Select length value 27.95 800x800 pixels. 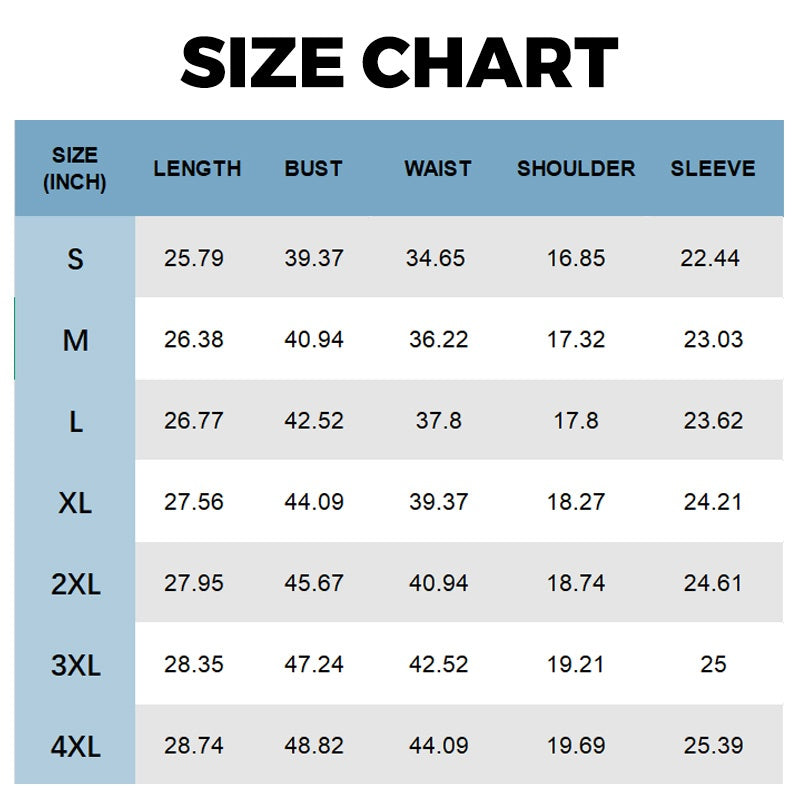194,583
